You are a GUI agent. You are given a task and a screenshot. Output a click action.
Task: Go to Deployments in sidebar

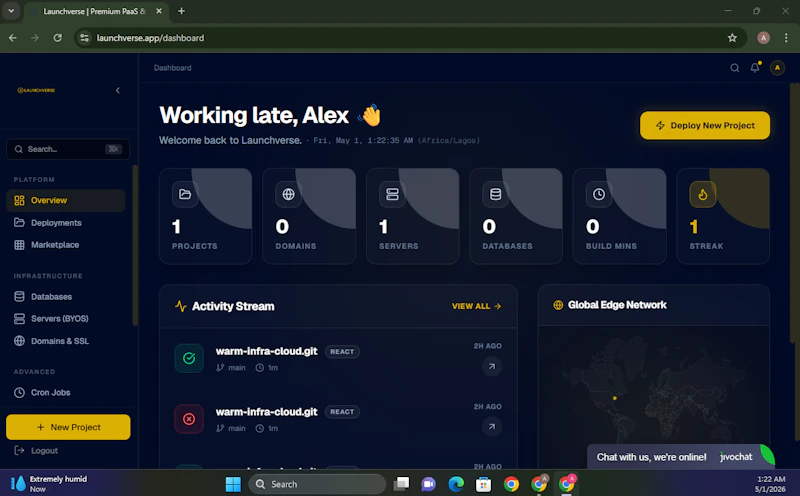coord(66,222)
